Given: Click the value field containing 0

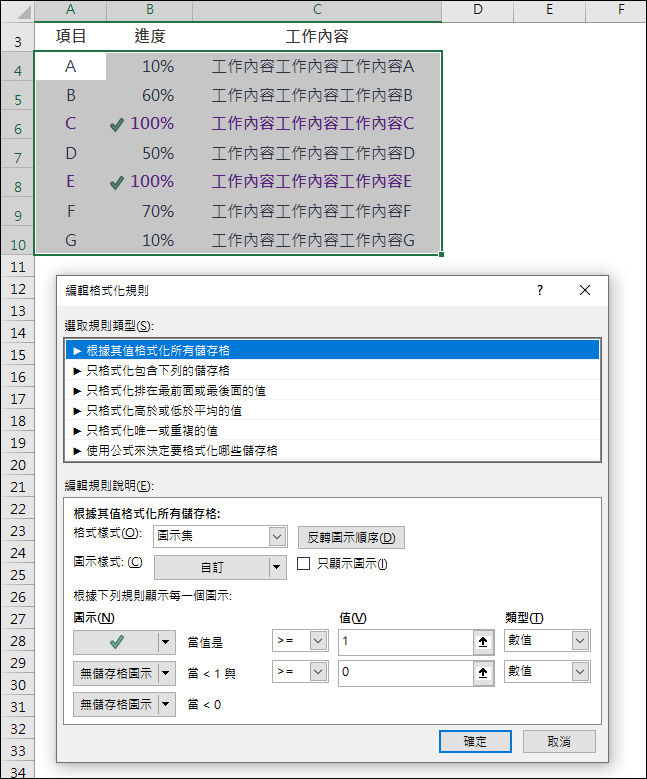Looking at the screenshot, I should (406, 672).
